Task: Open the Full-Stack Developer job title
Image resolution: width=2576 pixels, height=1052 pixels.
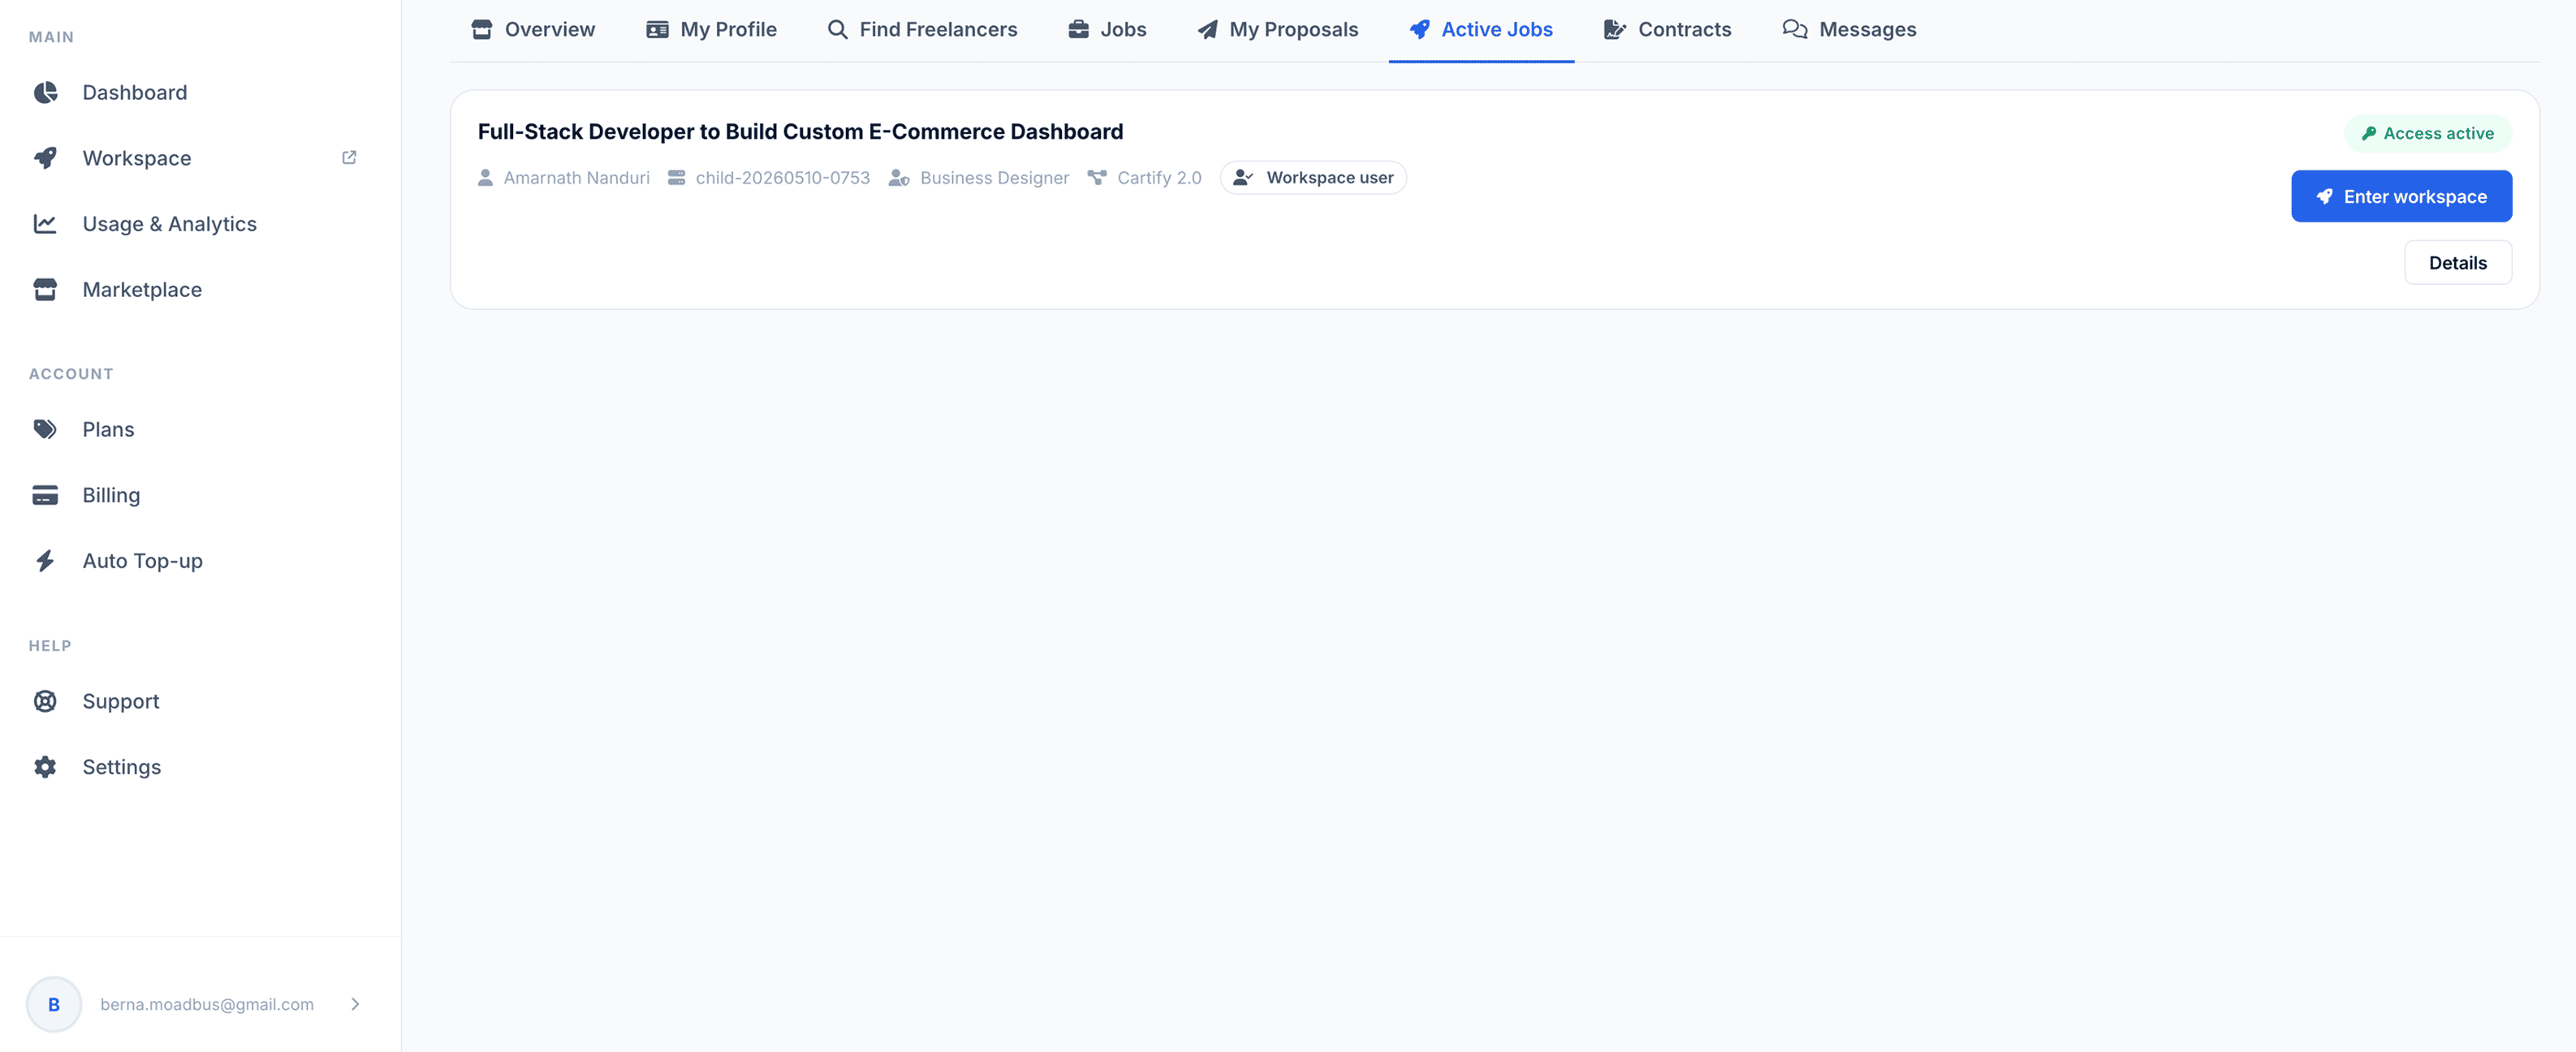Action: pos(800,131)
